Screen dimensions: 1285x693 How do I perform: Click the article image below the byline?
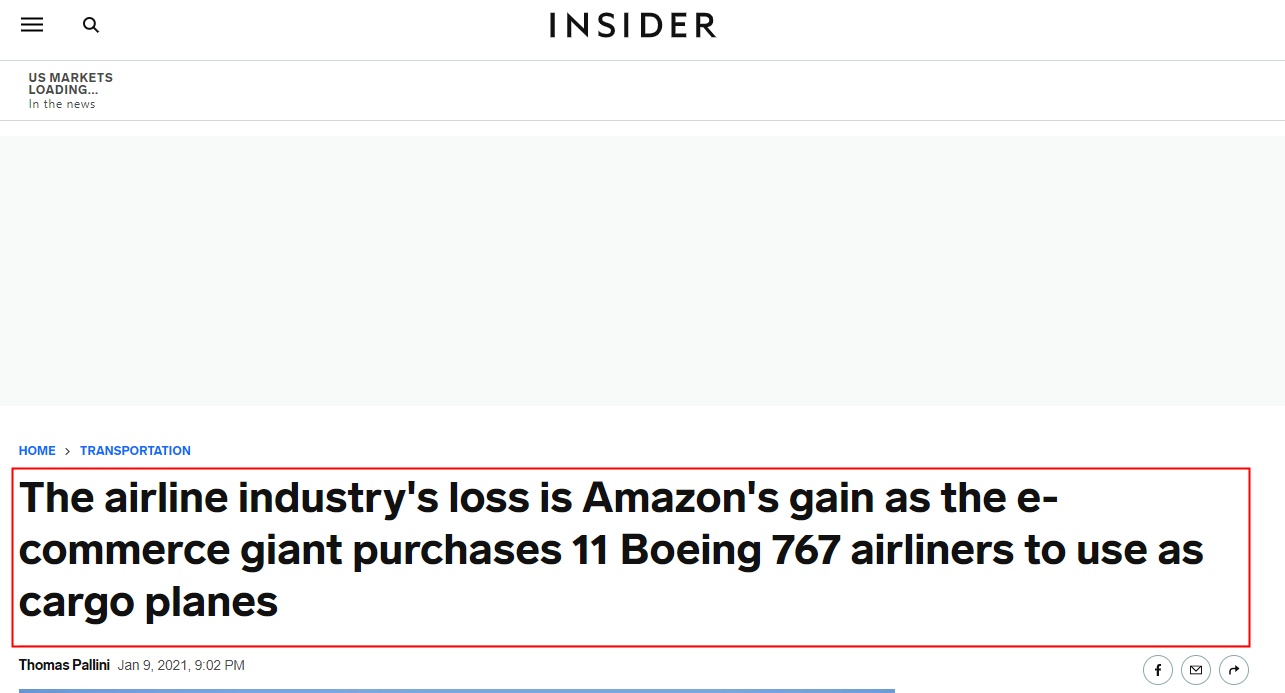pos(456,690)
